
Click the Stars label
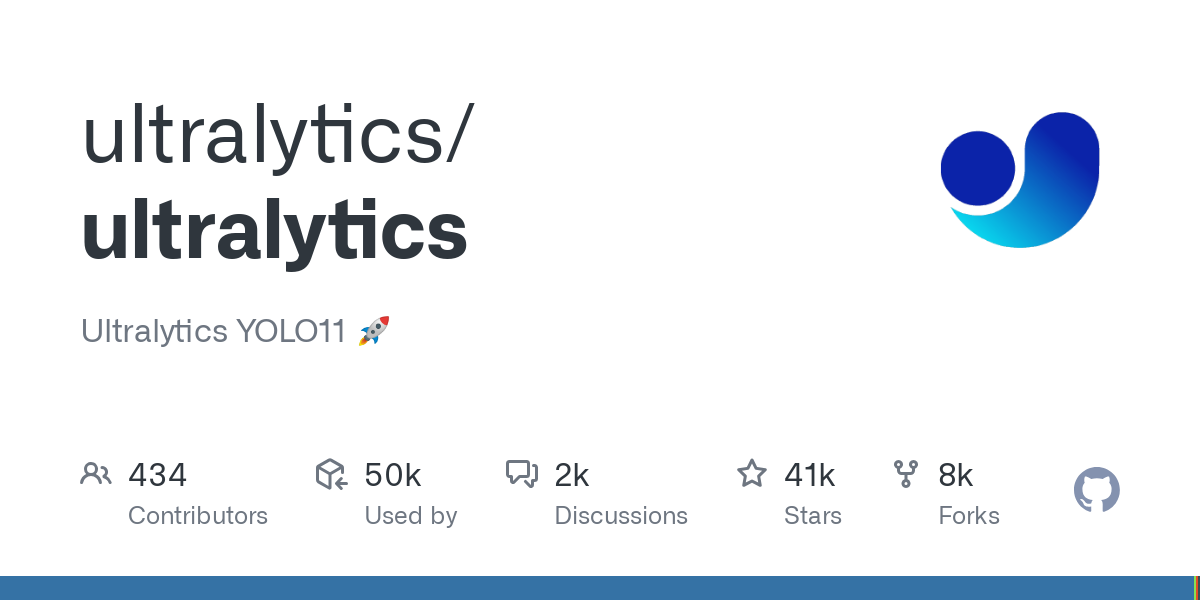pos(813,516)
